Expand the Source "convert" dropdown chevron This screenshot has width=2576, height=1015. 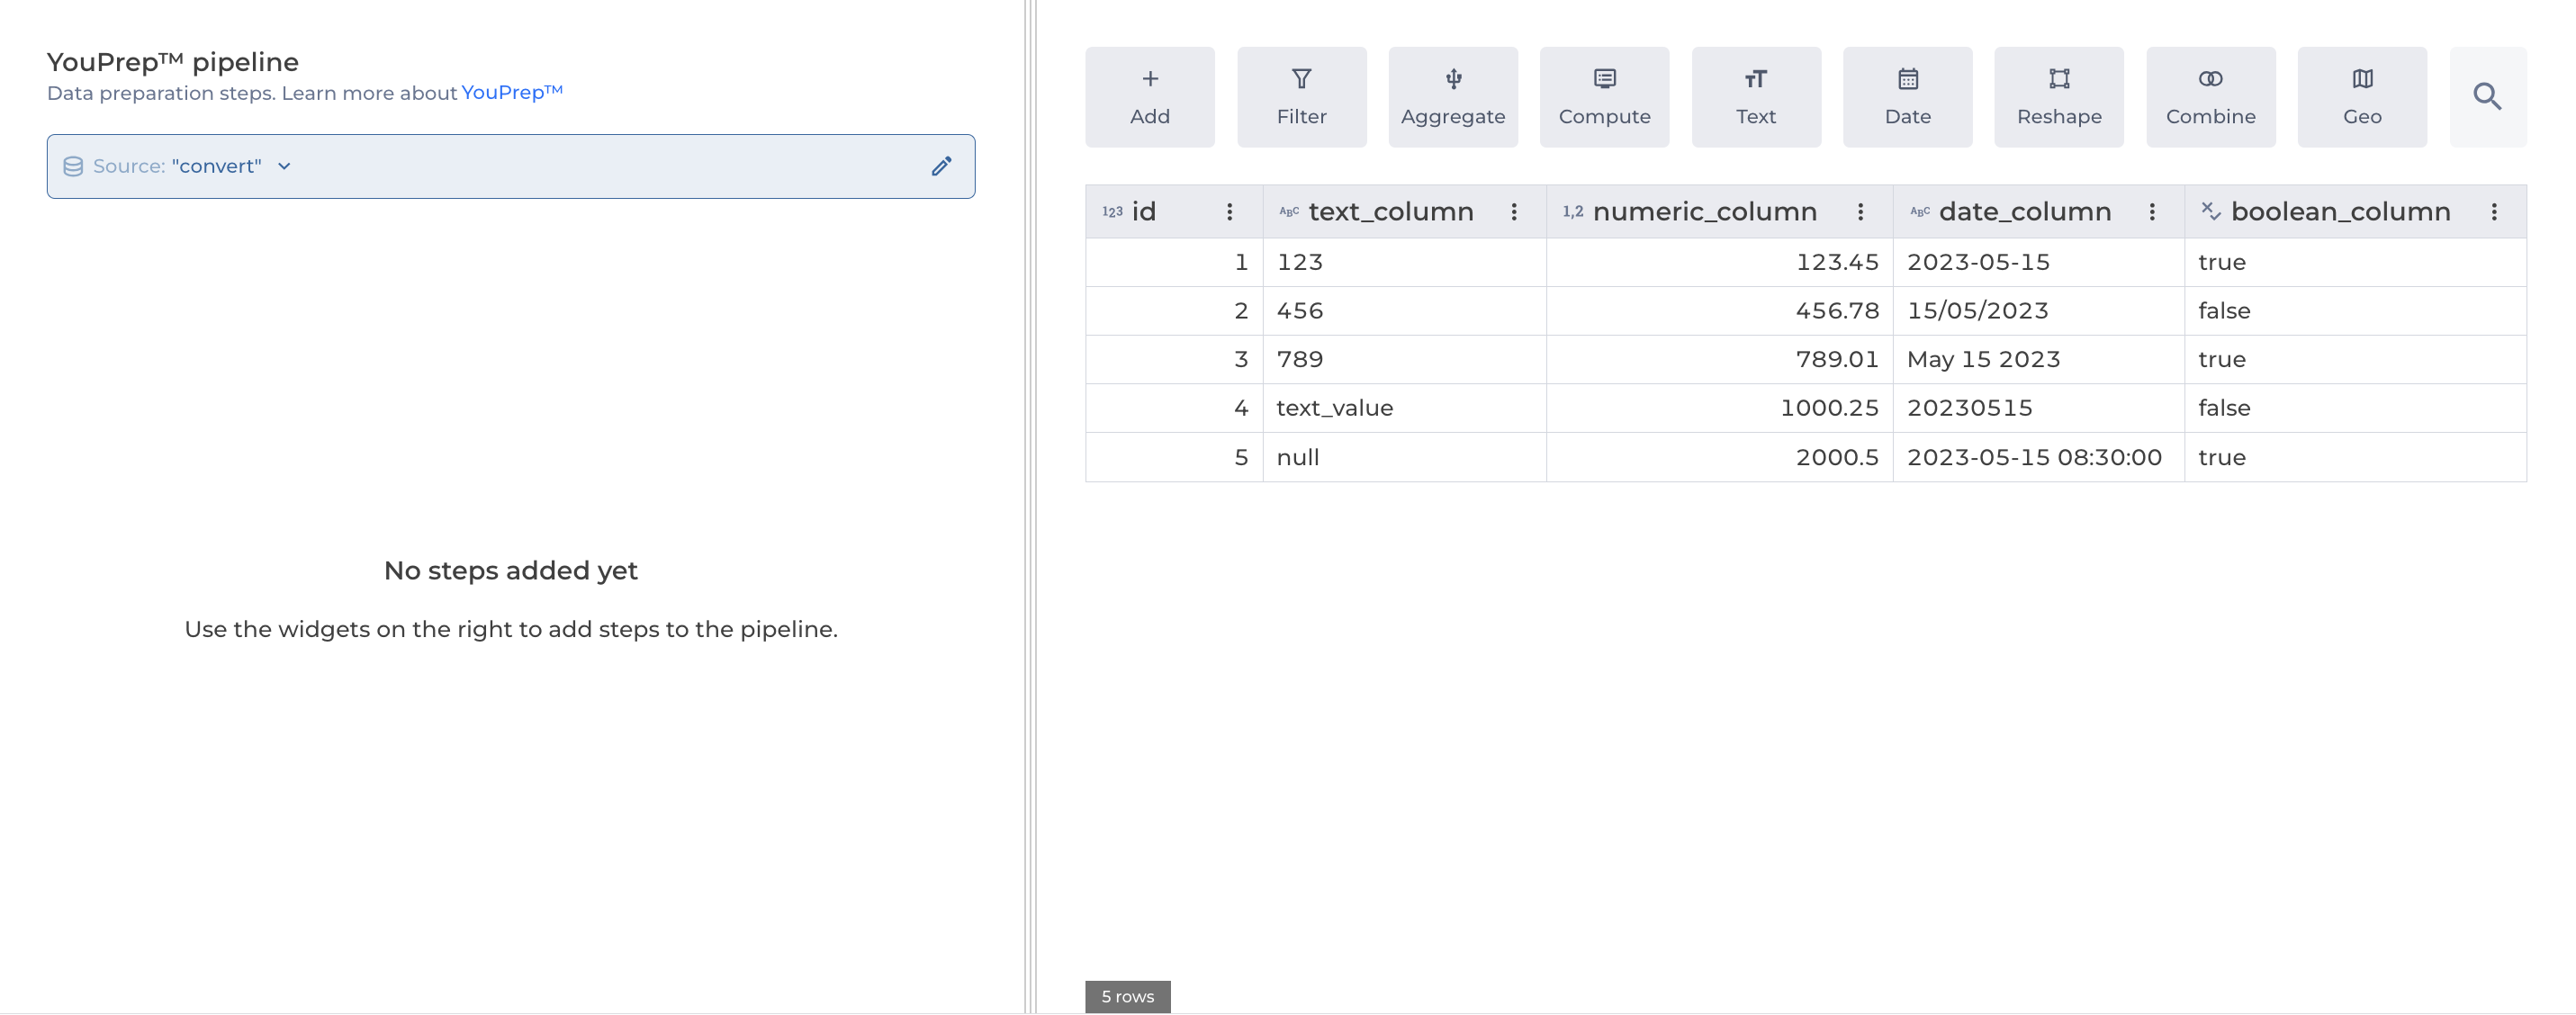point(284,166)
